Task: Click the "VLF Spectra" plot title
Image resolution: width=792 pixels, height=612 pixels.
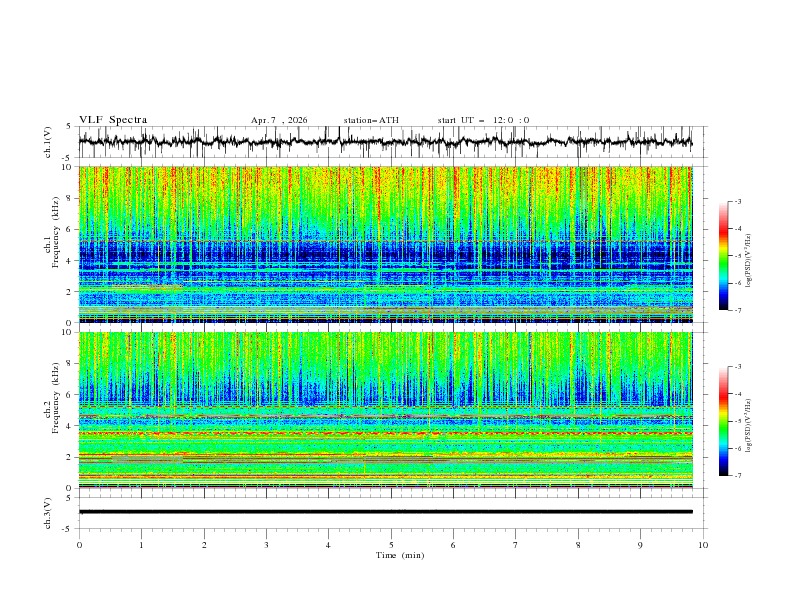Action: tap(113, 120)
